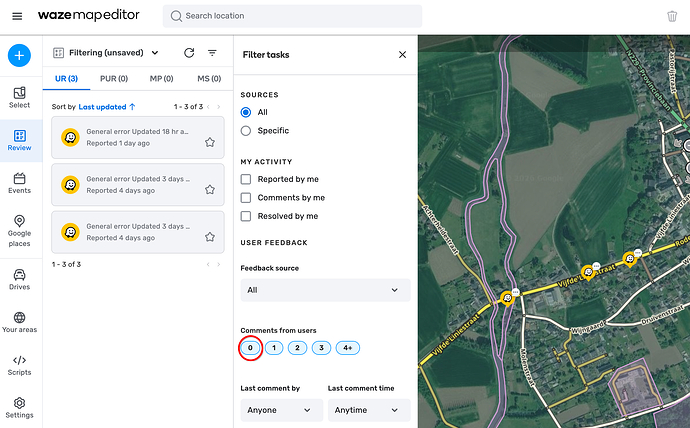Go to next page below the list
The width and height of the screenshot is (690, 428).
coord(218,264)
